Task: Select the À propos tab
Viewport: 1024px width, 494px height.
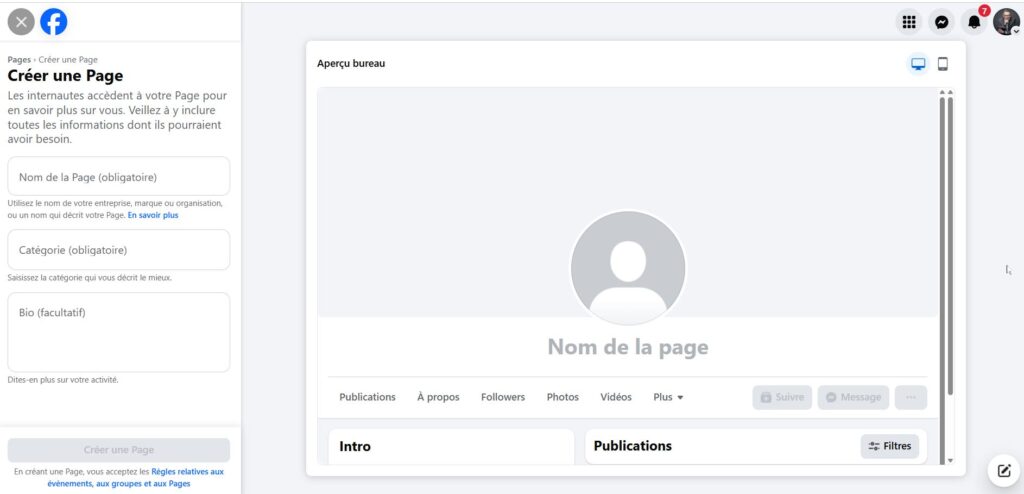Action: click(438, 397)
